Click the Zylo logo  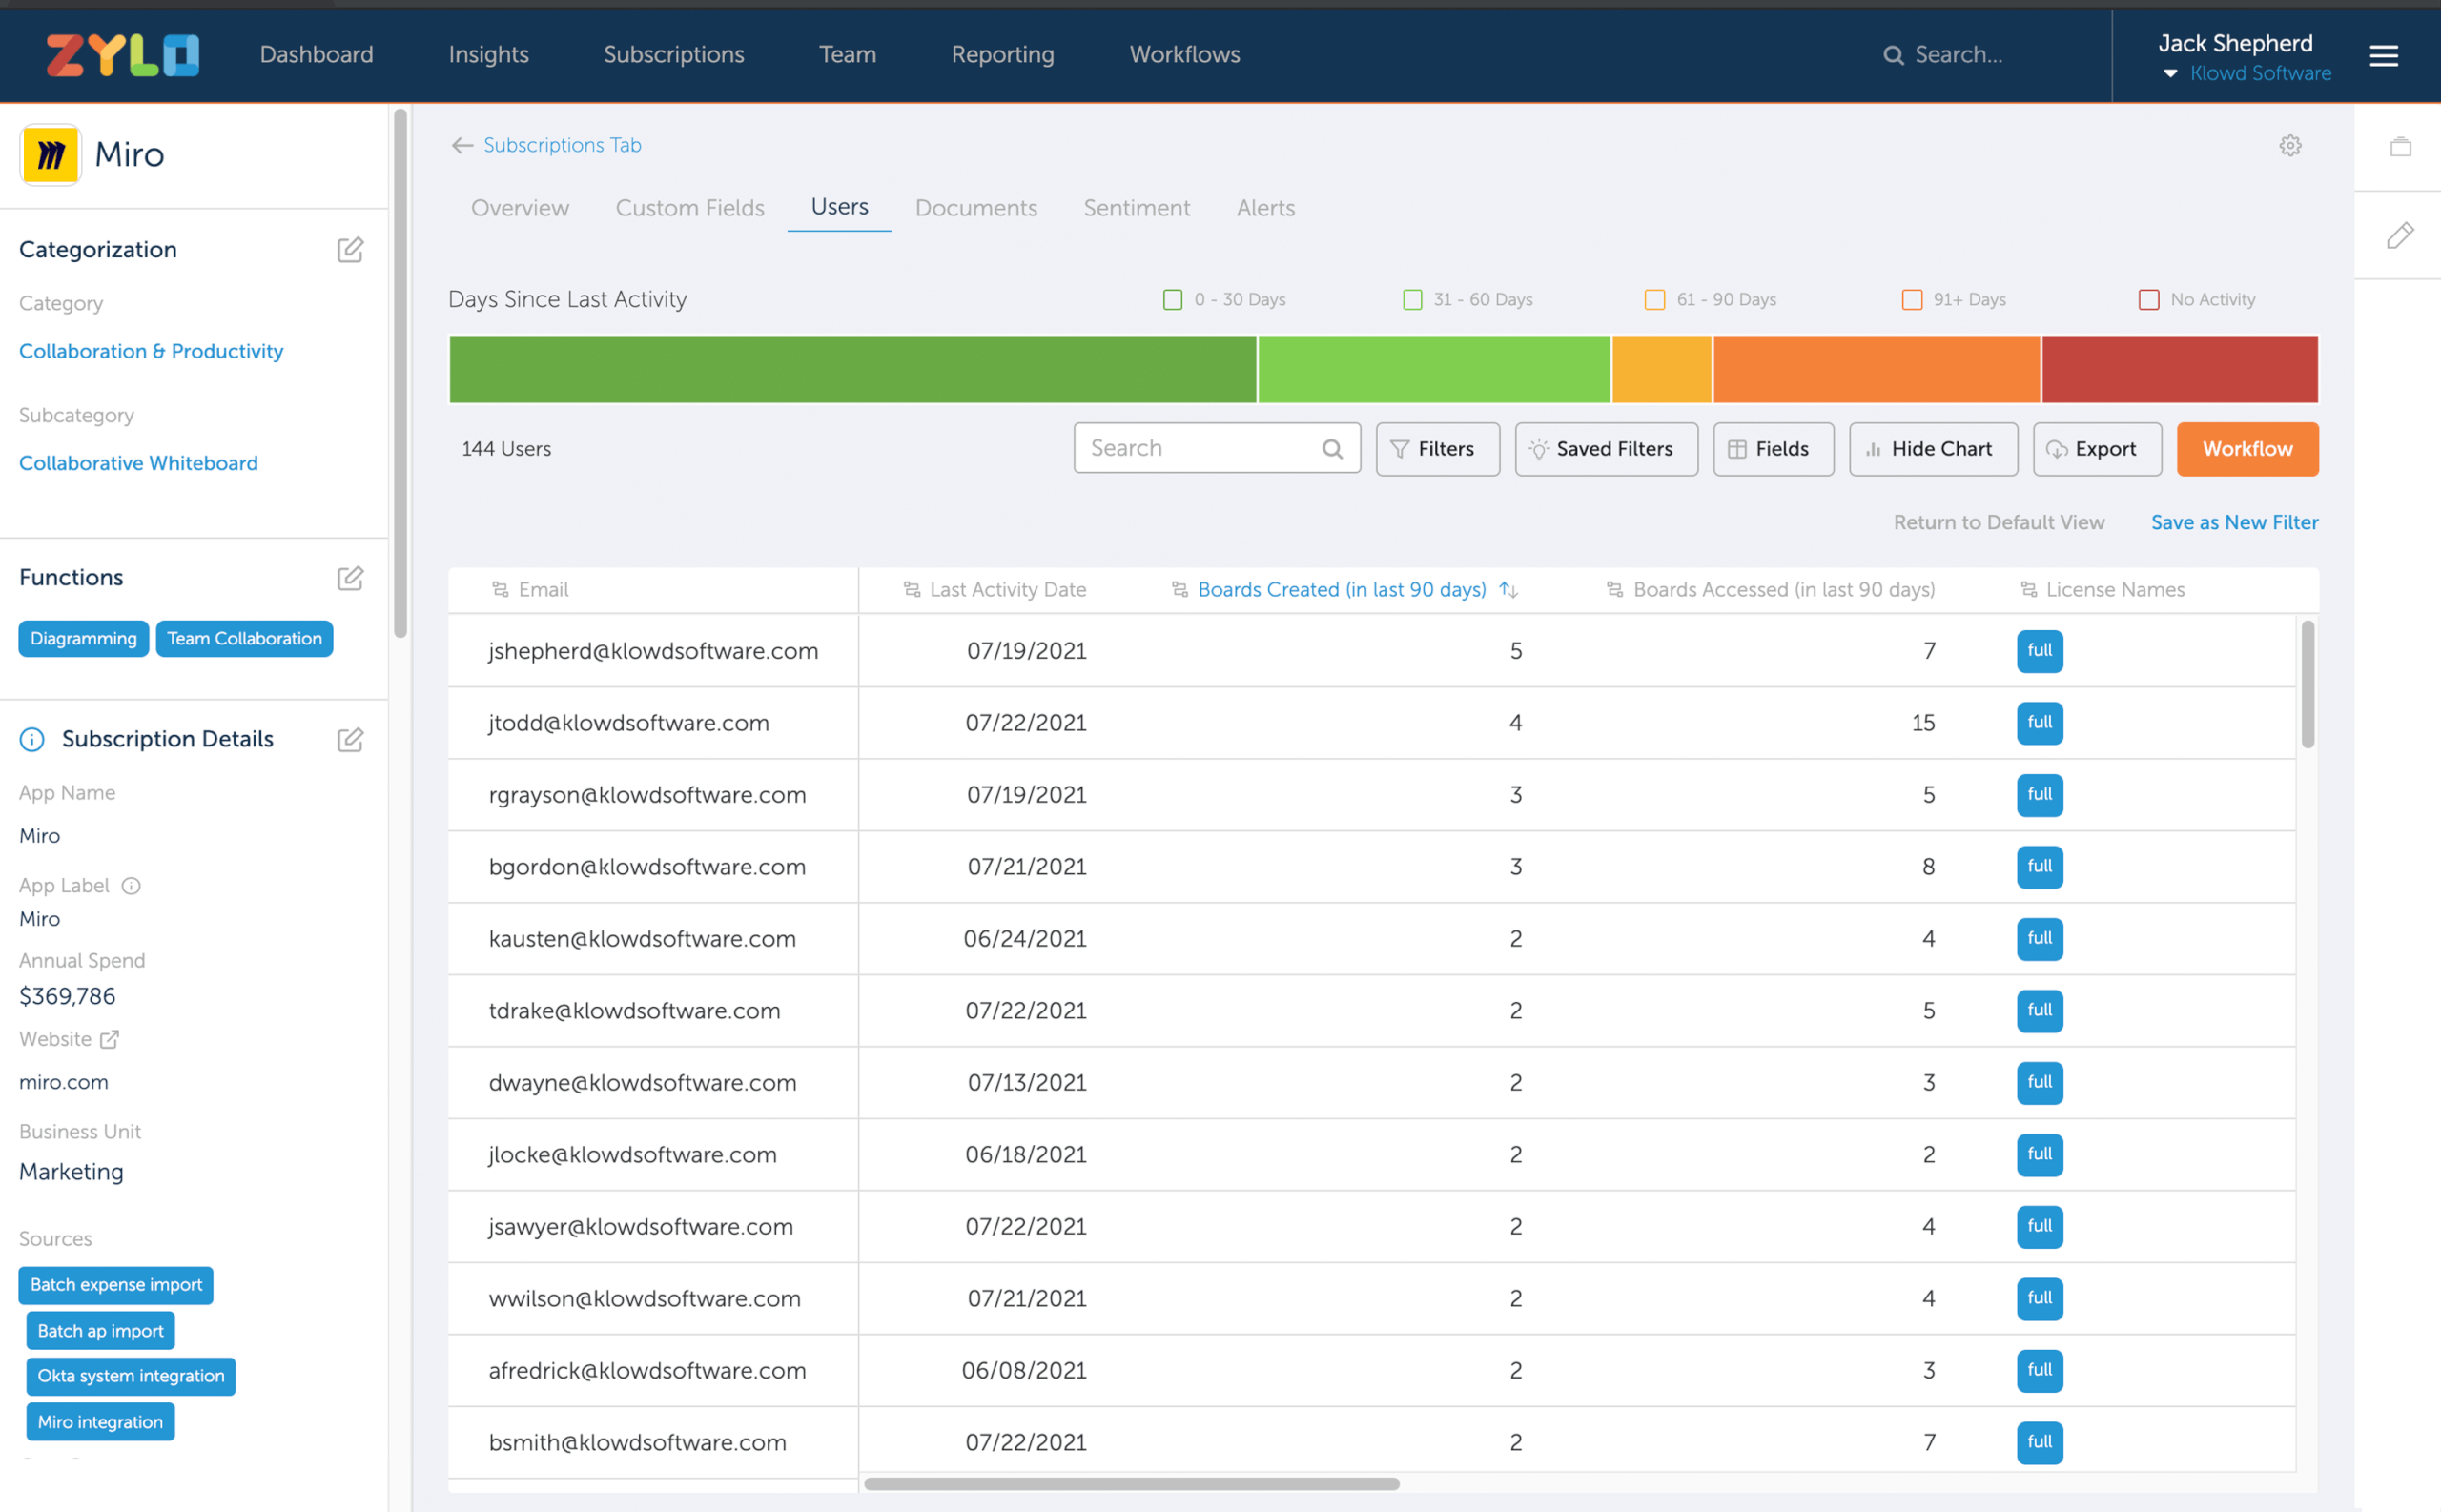[x=122, y=55]
